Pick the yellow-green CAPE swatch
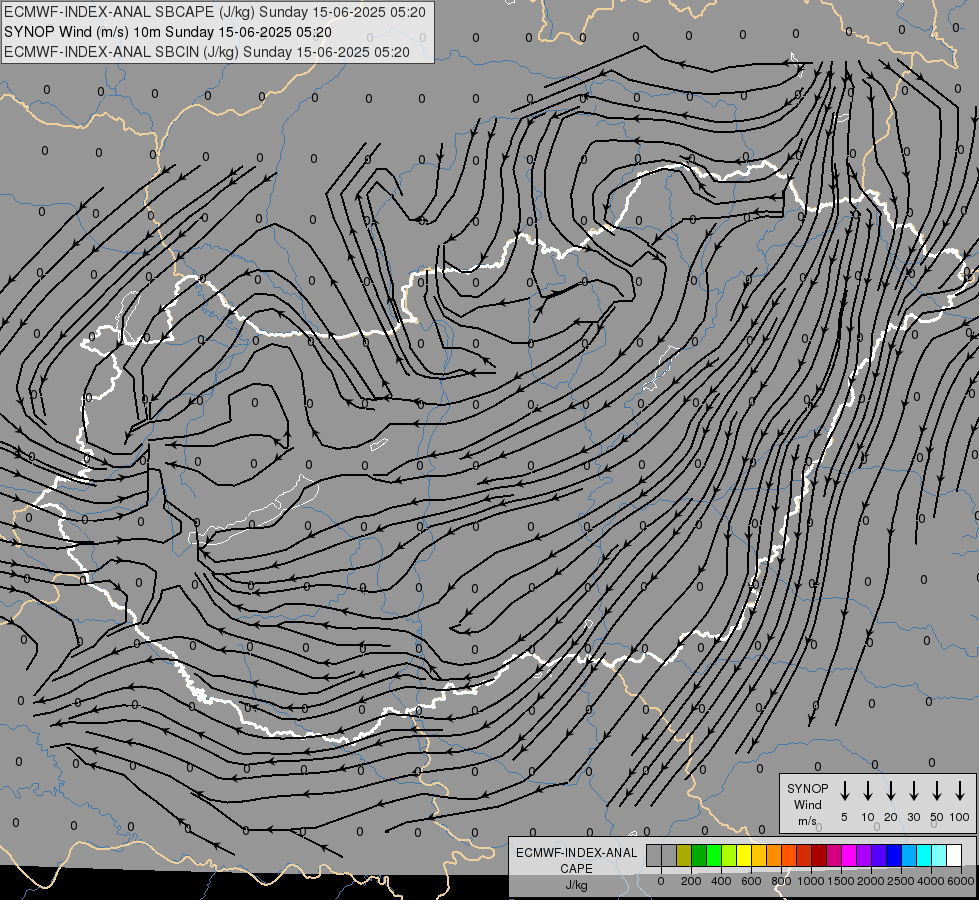This screenshot has width=979, height=900. pyautogui.click(x=729, y=855)
